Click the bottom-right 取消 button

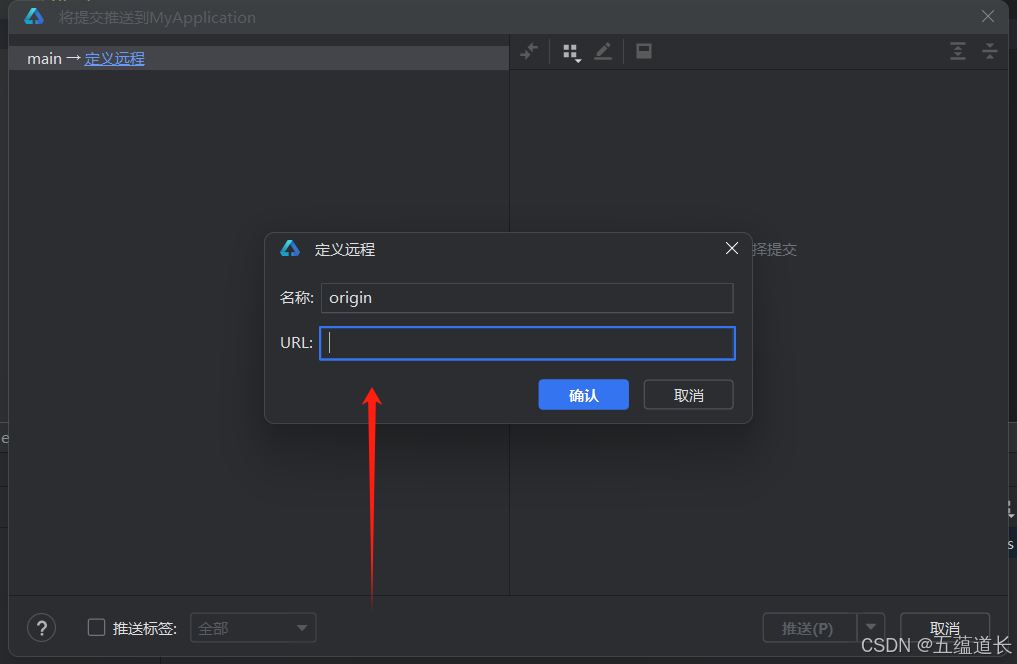point(944,628)
